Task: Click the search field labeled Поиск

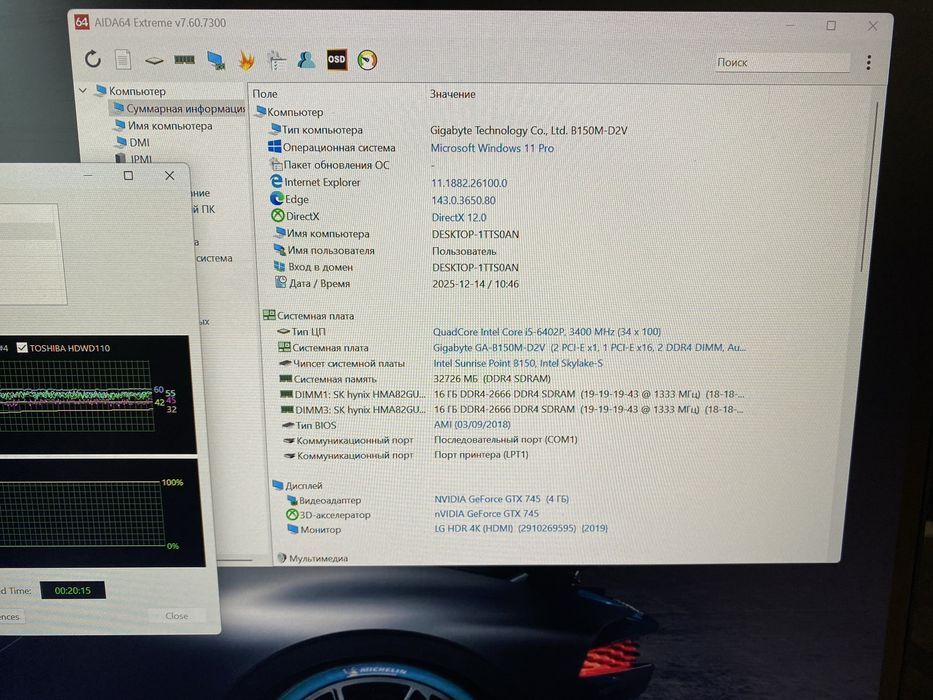Action: pyautogui.click(x=782, y=62)
